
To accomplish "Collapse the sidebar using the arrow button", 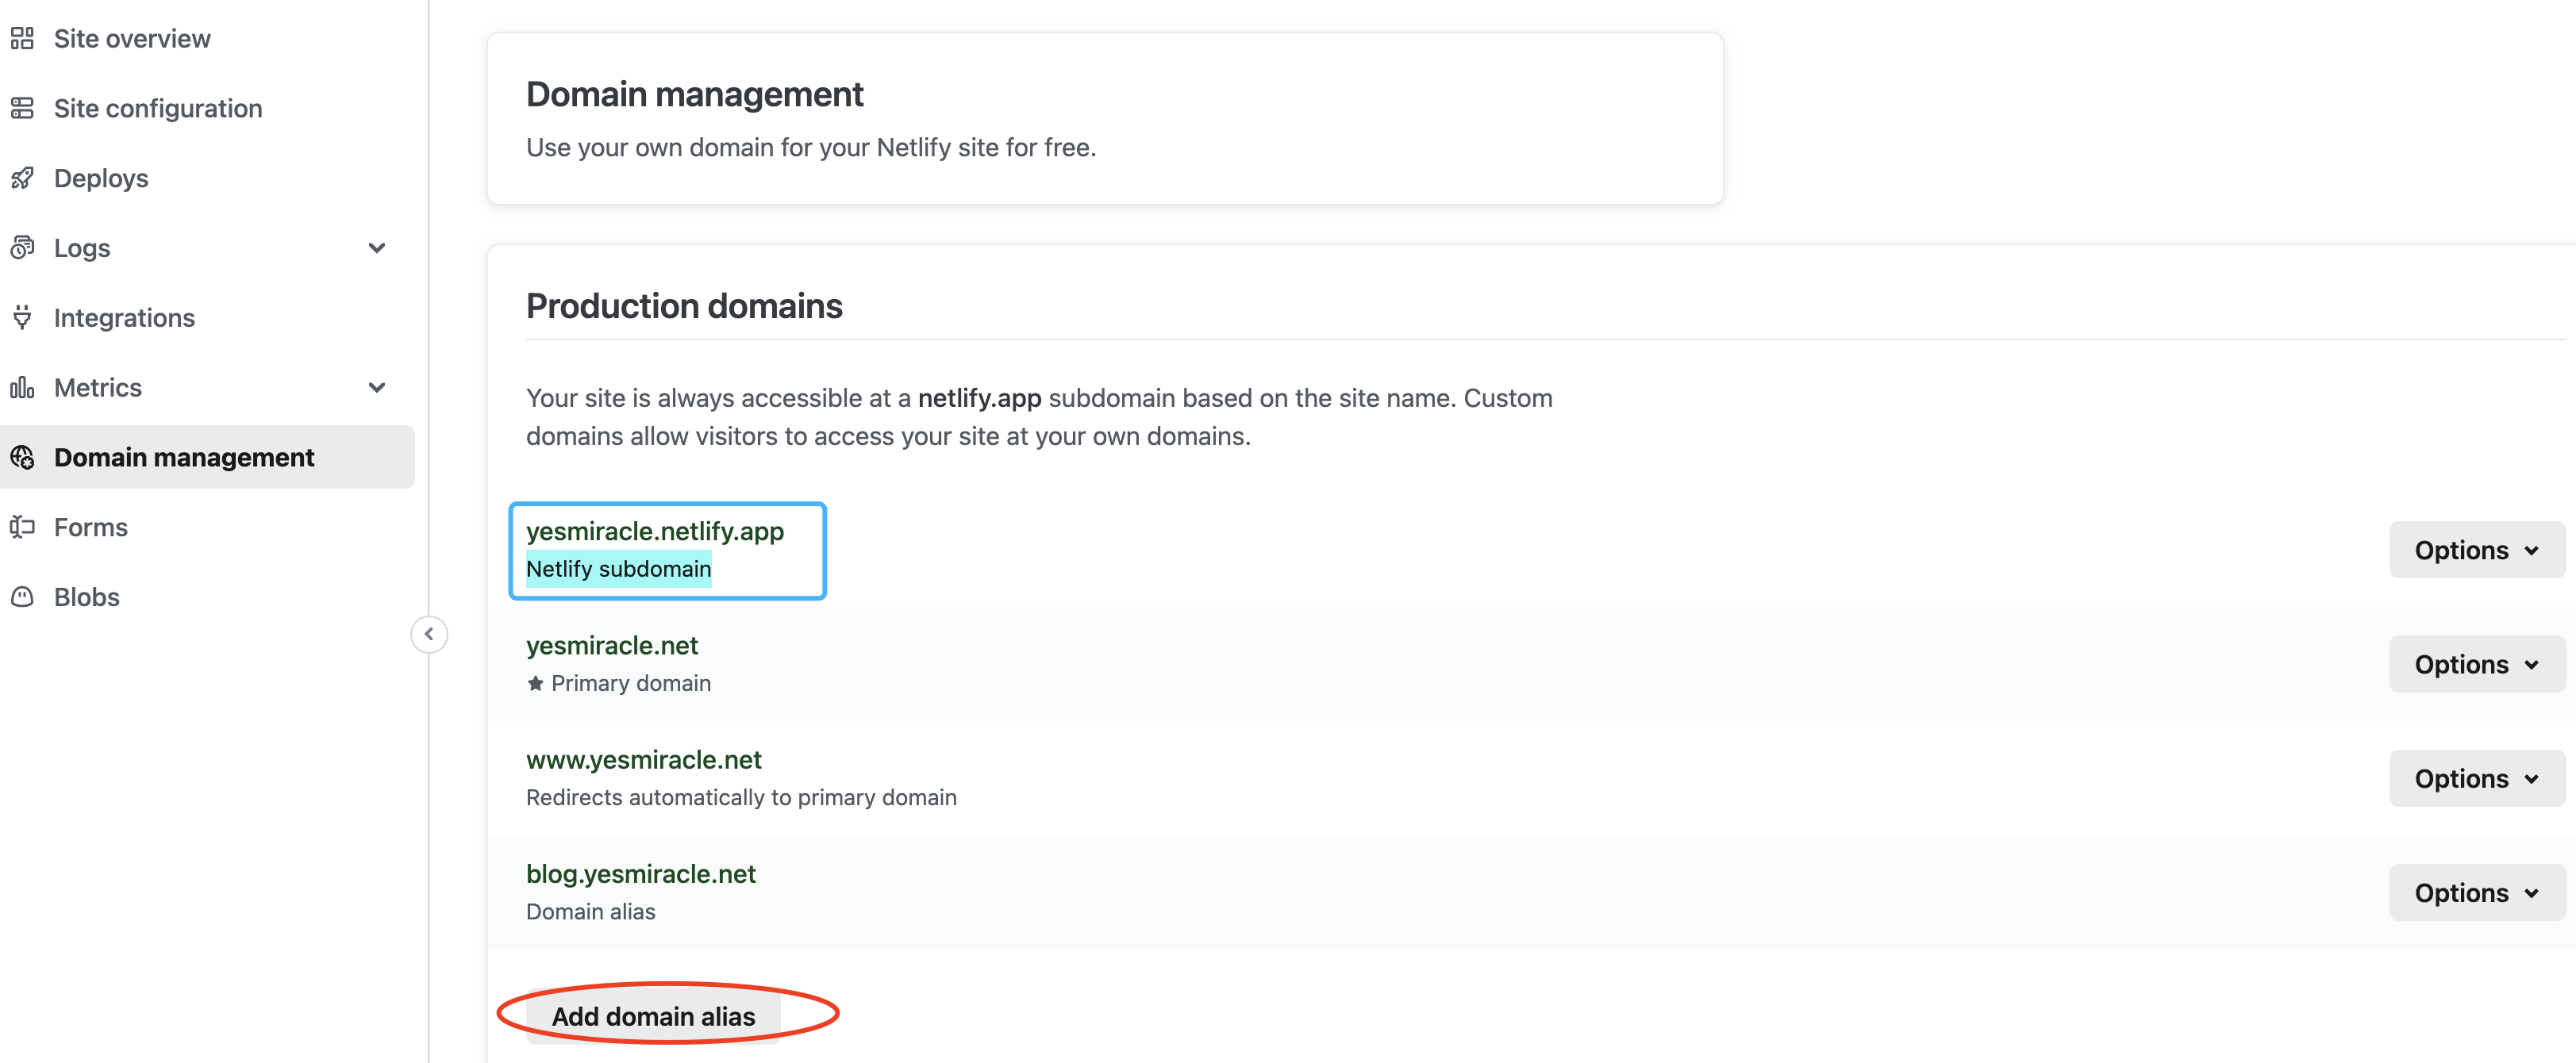I will tap(428, 634).
